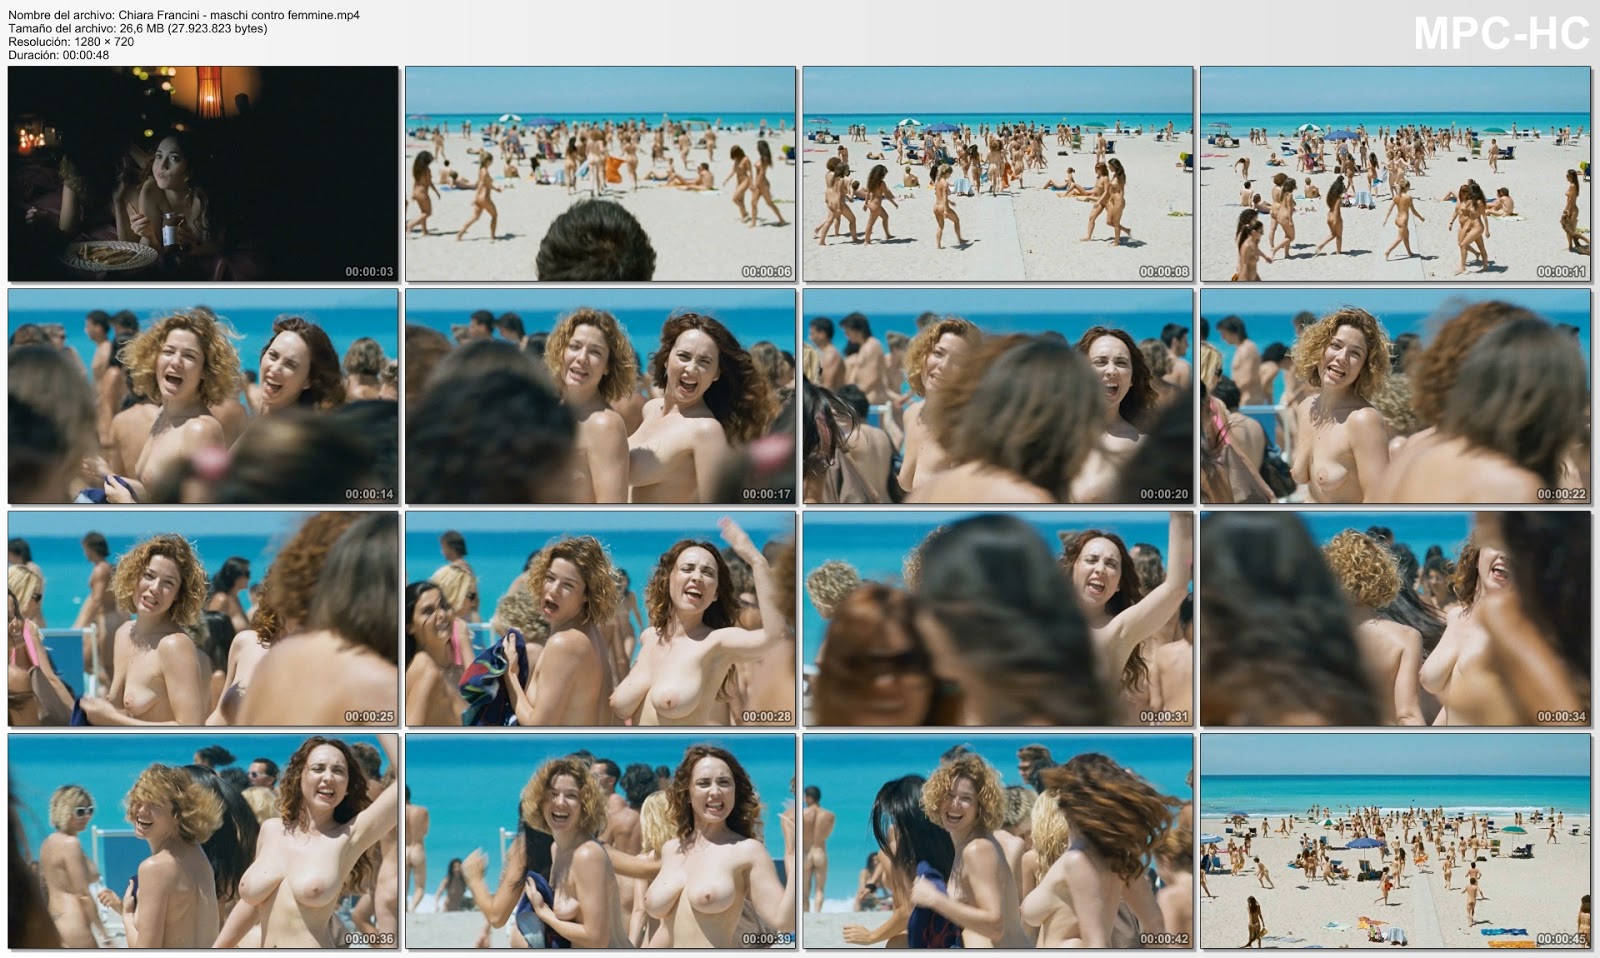1600x958 pixels.
Task: Choose the thumbnail marked 00:00:22
Action: click(1395, 397)
